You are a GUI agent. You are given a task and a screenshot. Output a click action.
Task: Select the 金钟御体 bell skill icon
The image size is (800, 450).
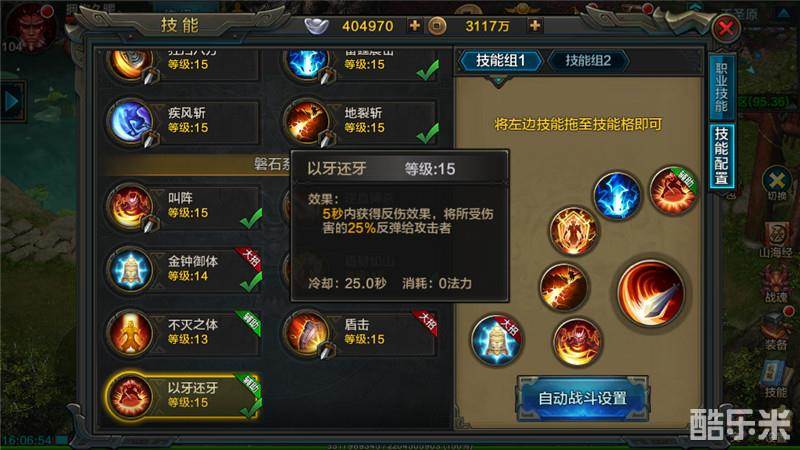131,270
